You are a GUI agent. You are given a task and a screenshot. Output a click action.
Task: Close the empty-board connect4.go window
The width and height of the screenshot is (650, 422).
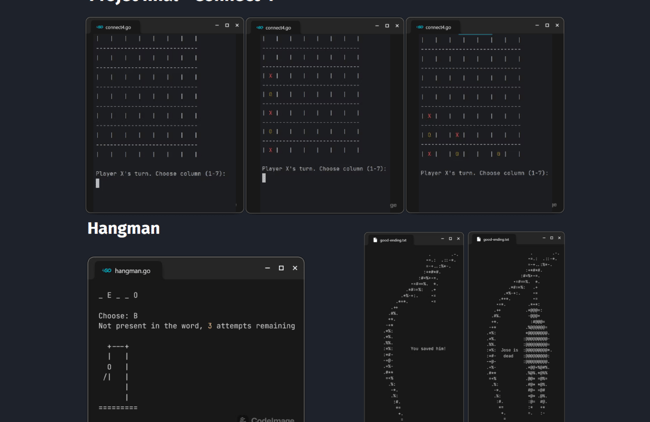(237, 25)
